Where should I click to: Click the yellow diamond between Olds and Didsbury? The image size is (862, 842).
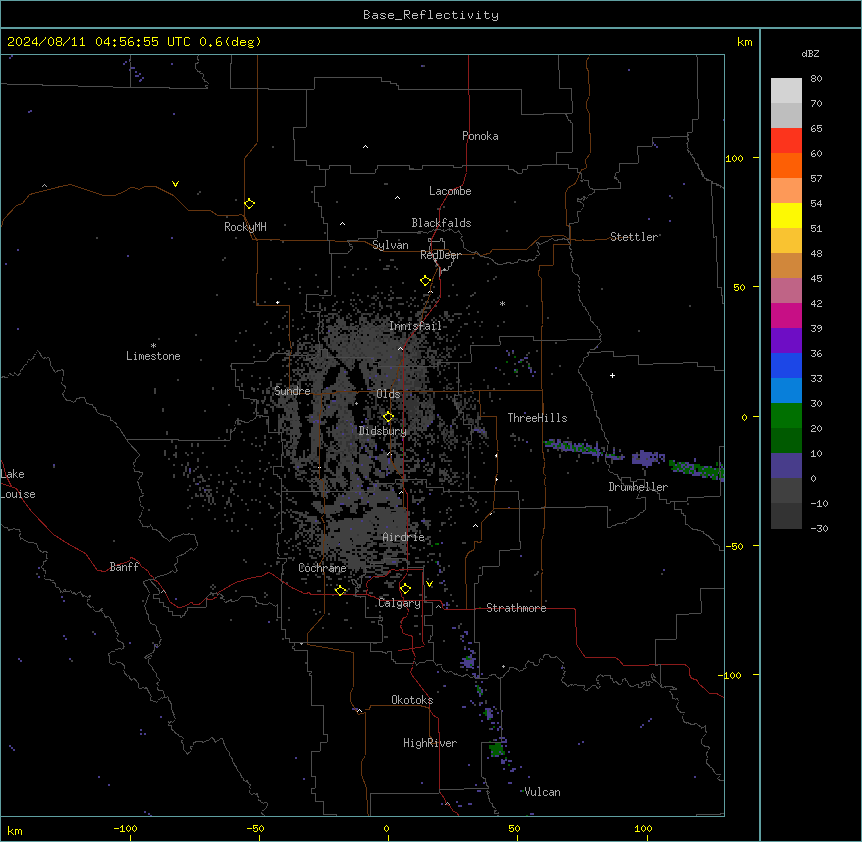point(388,417)
